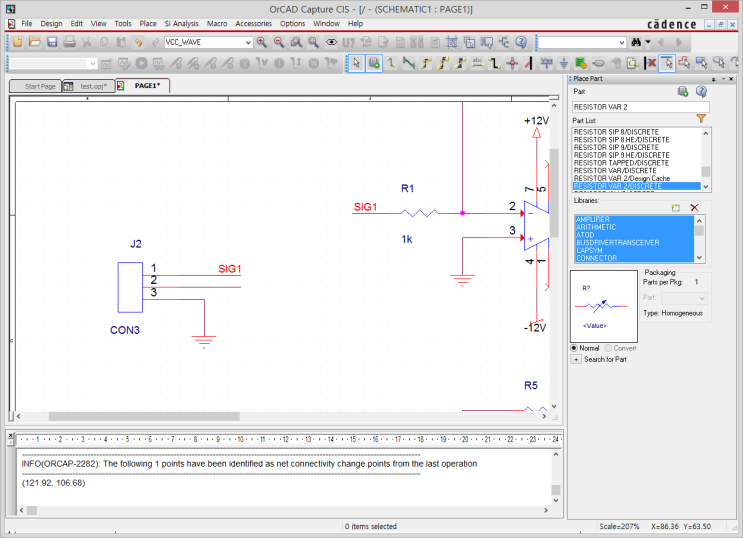Select the pointer Select tool

click(x=356, y=63)
